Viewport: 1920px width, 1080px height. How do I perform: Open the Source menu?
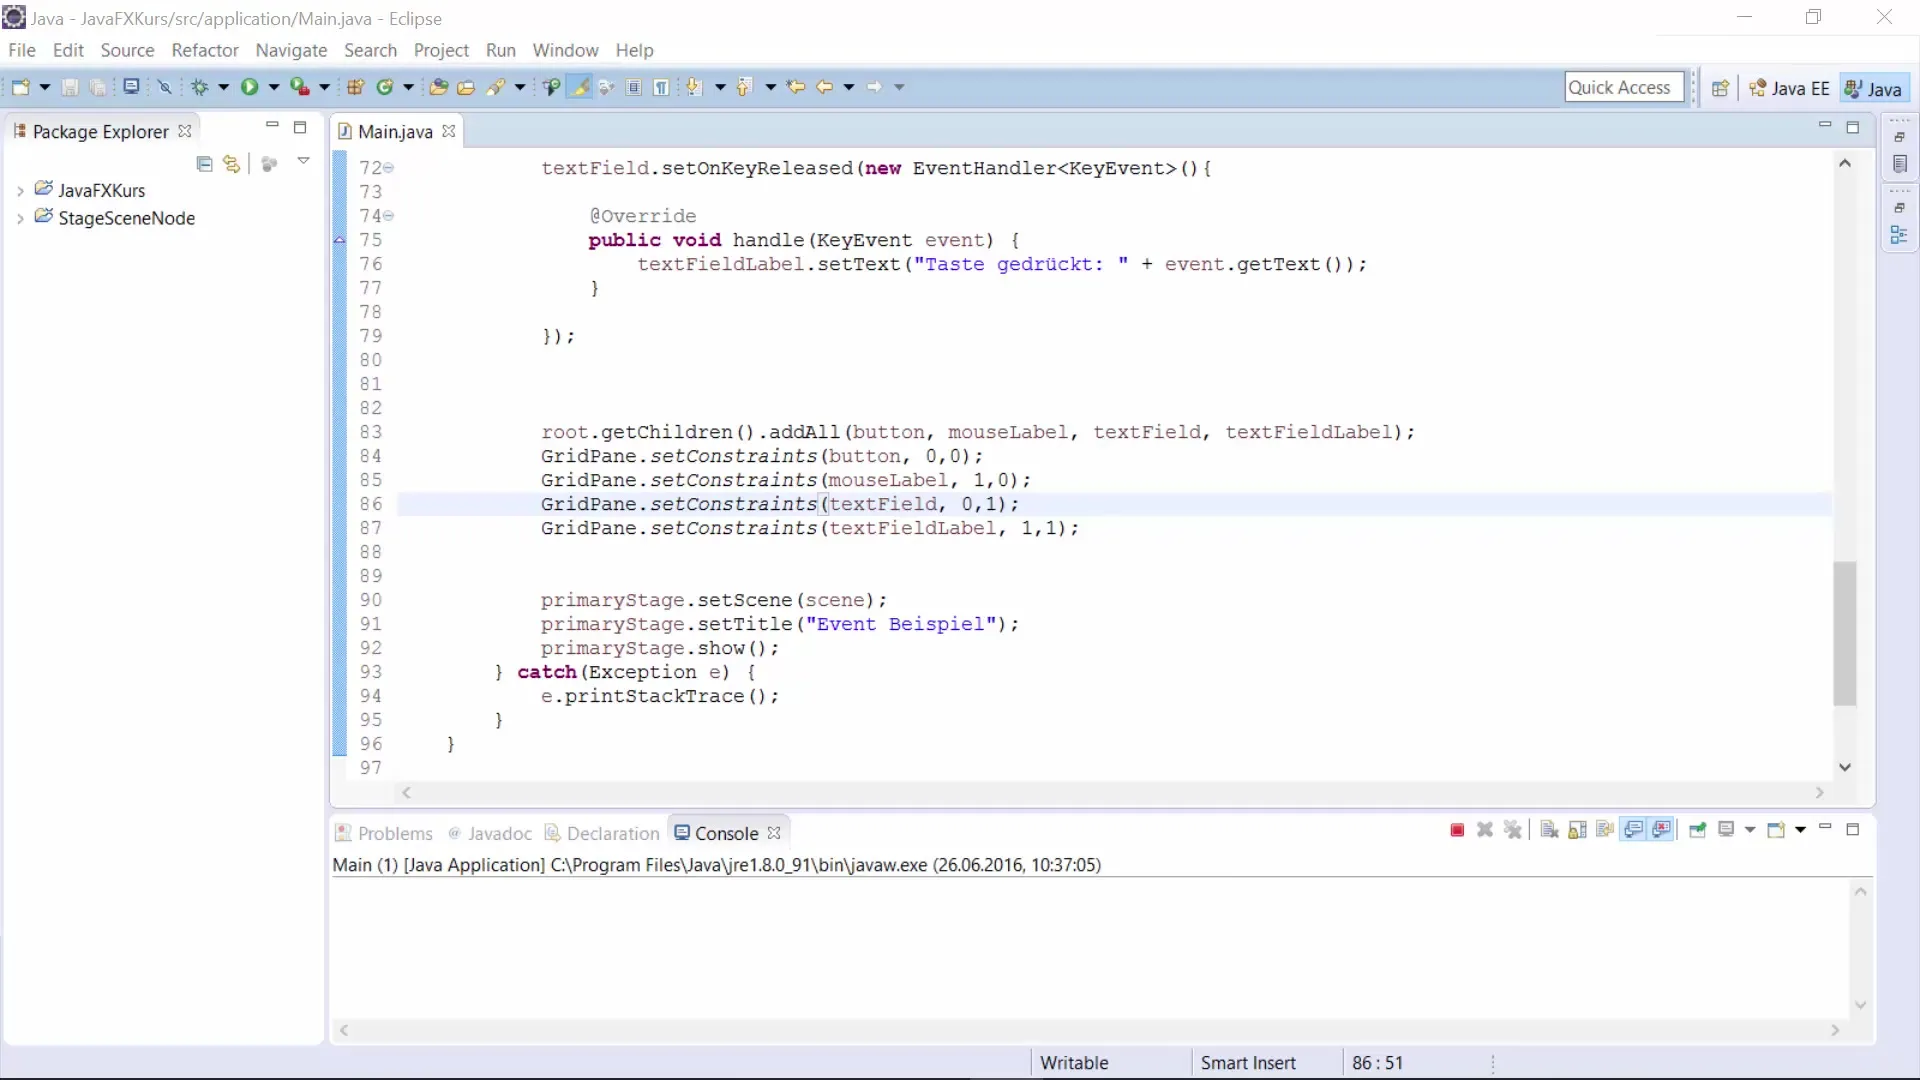(127, 50)
